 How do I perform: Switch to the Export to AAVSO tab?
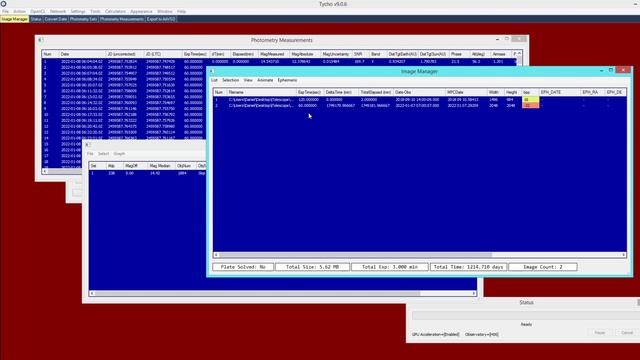pos(161,19)
